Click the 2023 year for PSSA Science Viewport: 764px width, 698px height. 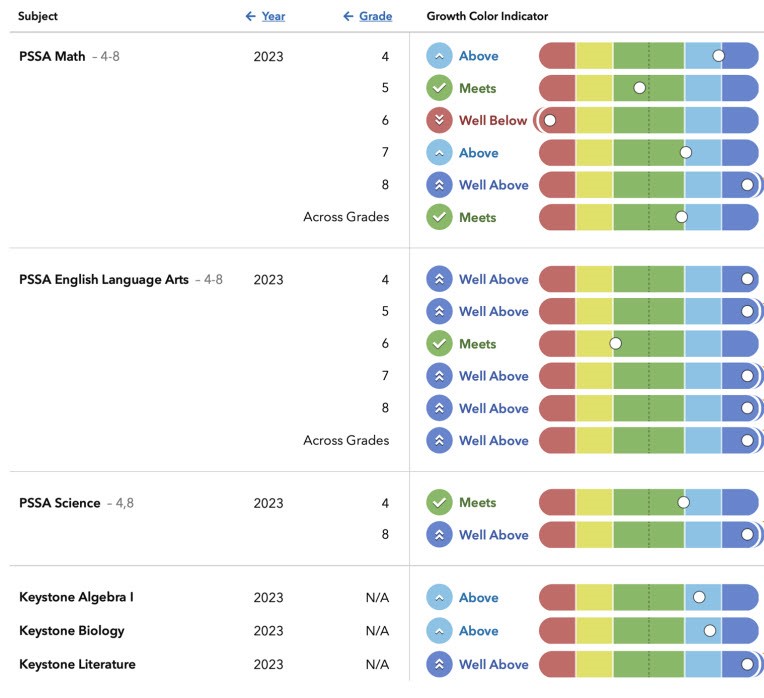coord(268,503)
